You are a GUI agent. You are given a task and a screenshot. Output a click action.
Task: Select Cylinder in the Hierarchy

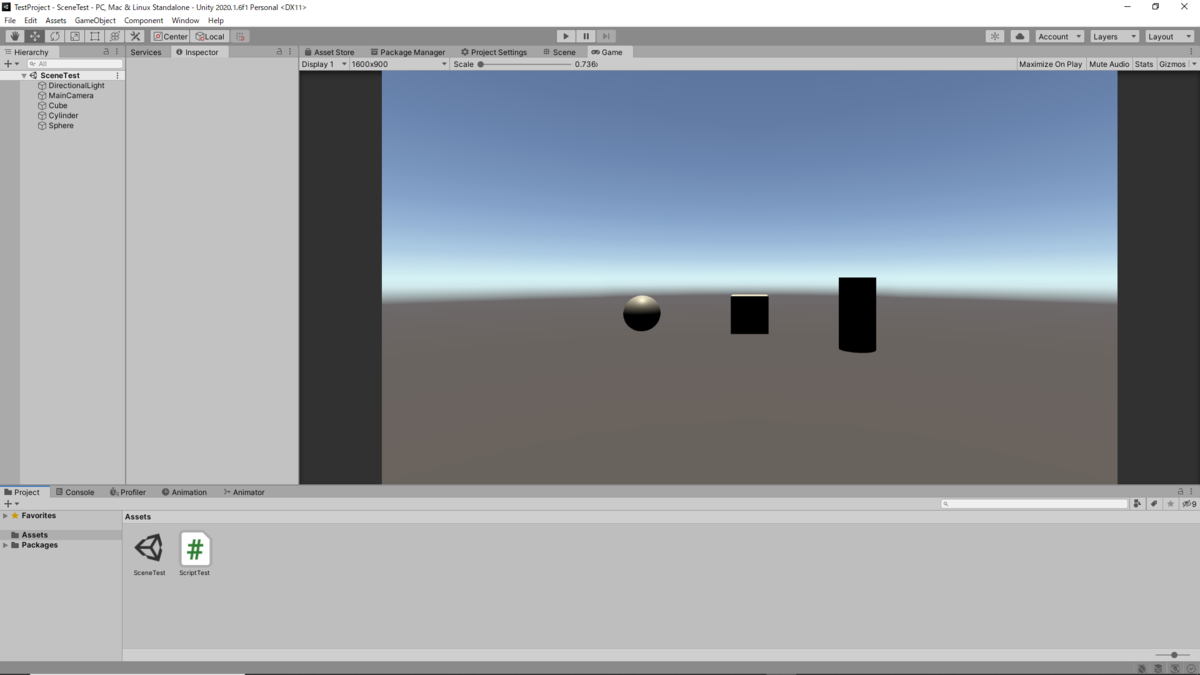click(63, 115)
